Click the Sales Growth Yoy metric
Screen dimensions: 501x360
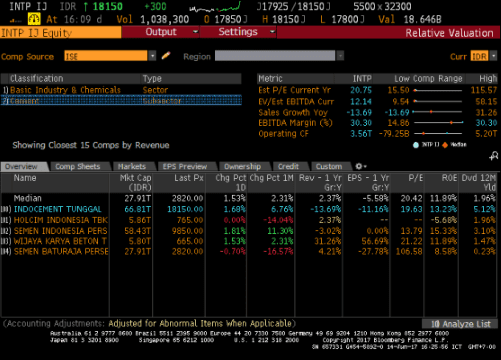point(293,112)
